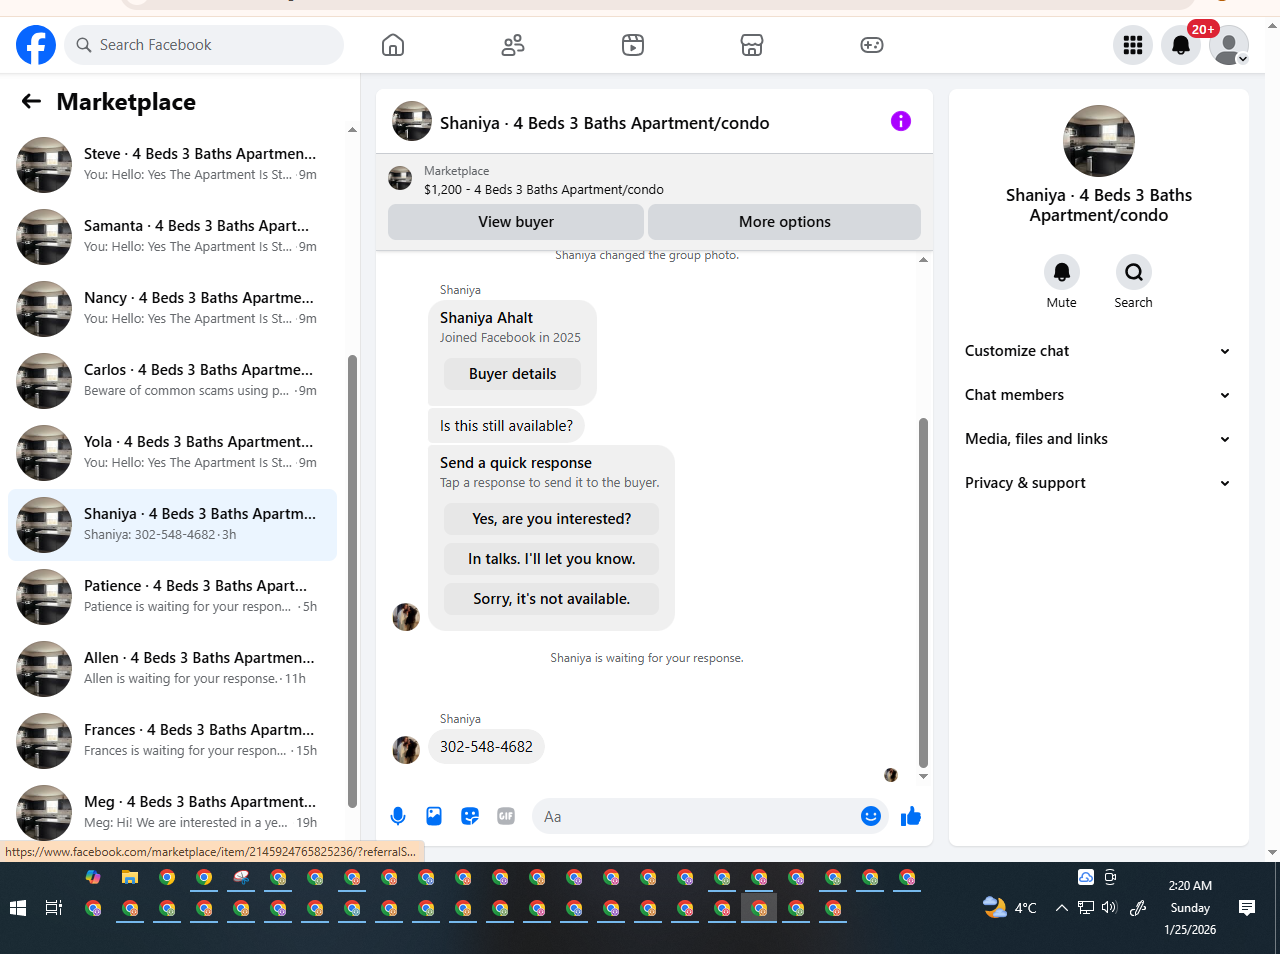
Task: Open File Explorer from the taskbar
Action: coord(130,877)
